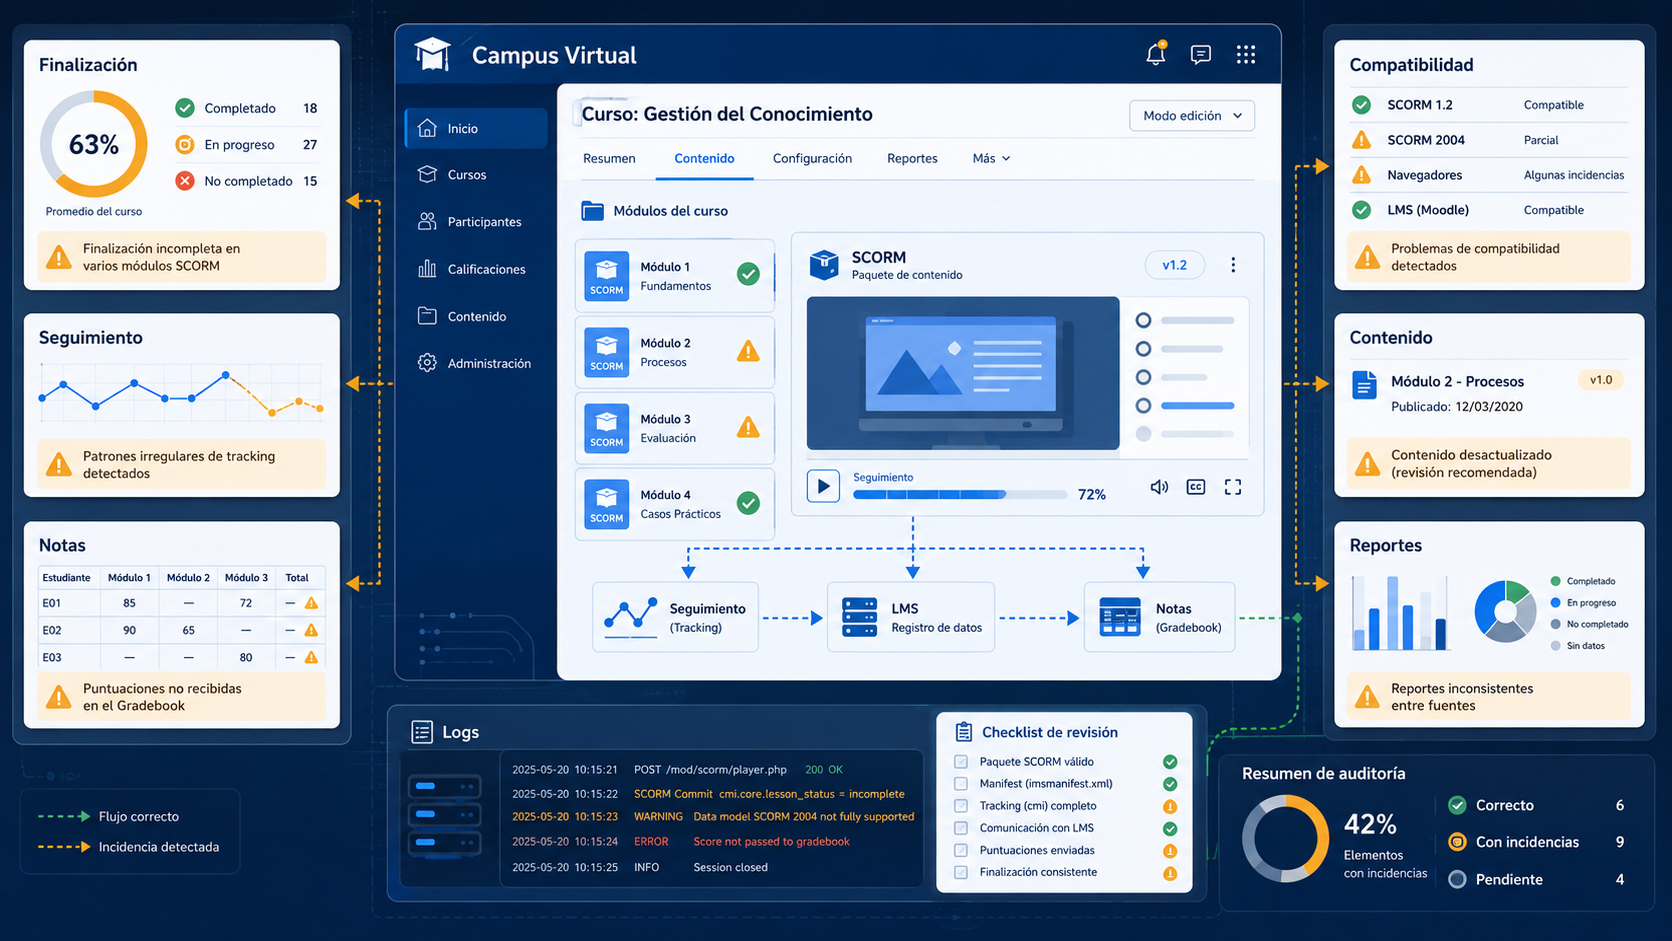
Task: Open the Modo edición dropdown
Action: tap(1192, 115)
